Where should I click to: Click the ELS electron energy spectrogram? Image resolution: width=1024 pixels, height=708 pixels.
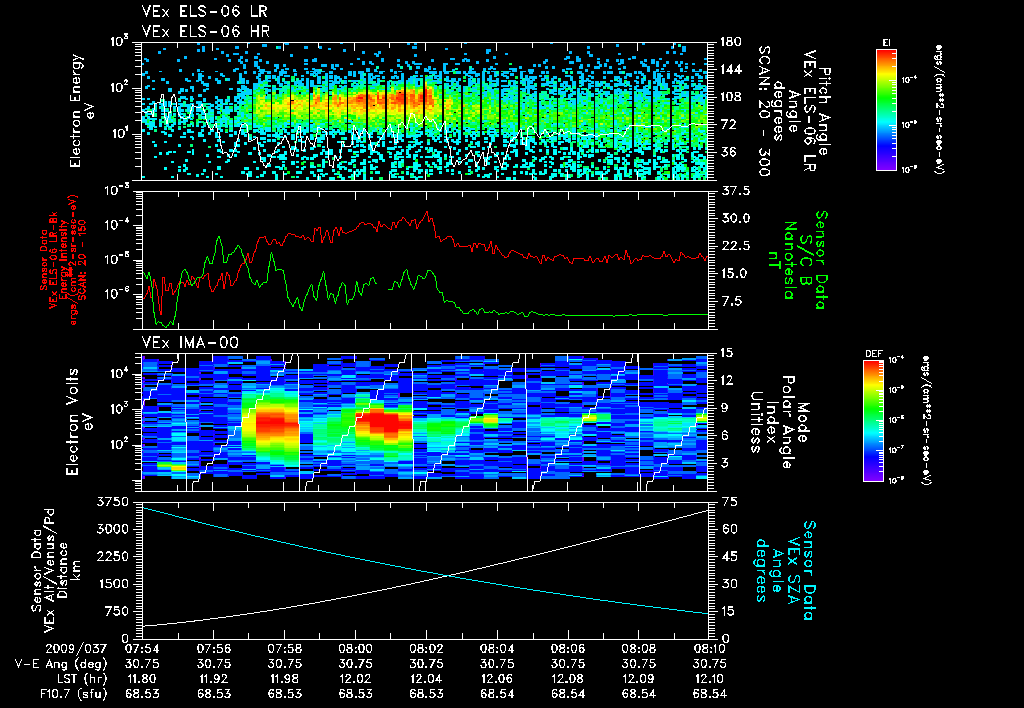pyautogui.click(x=425, y=111)
